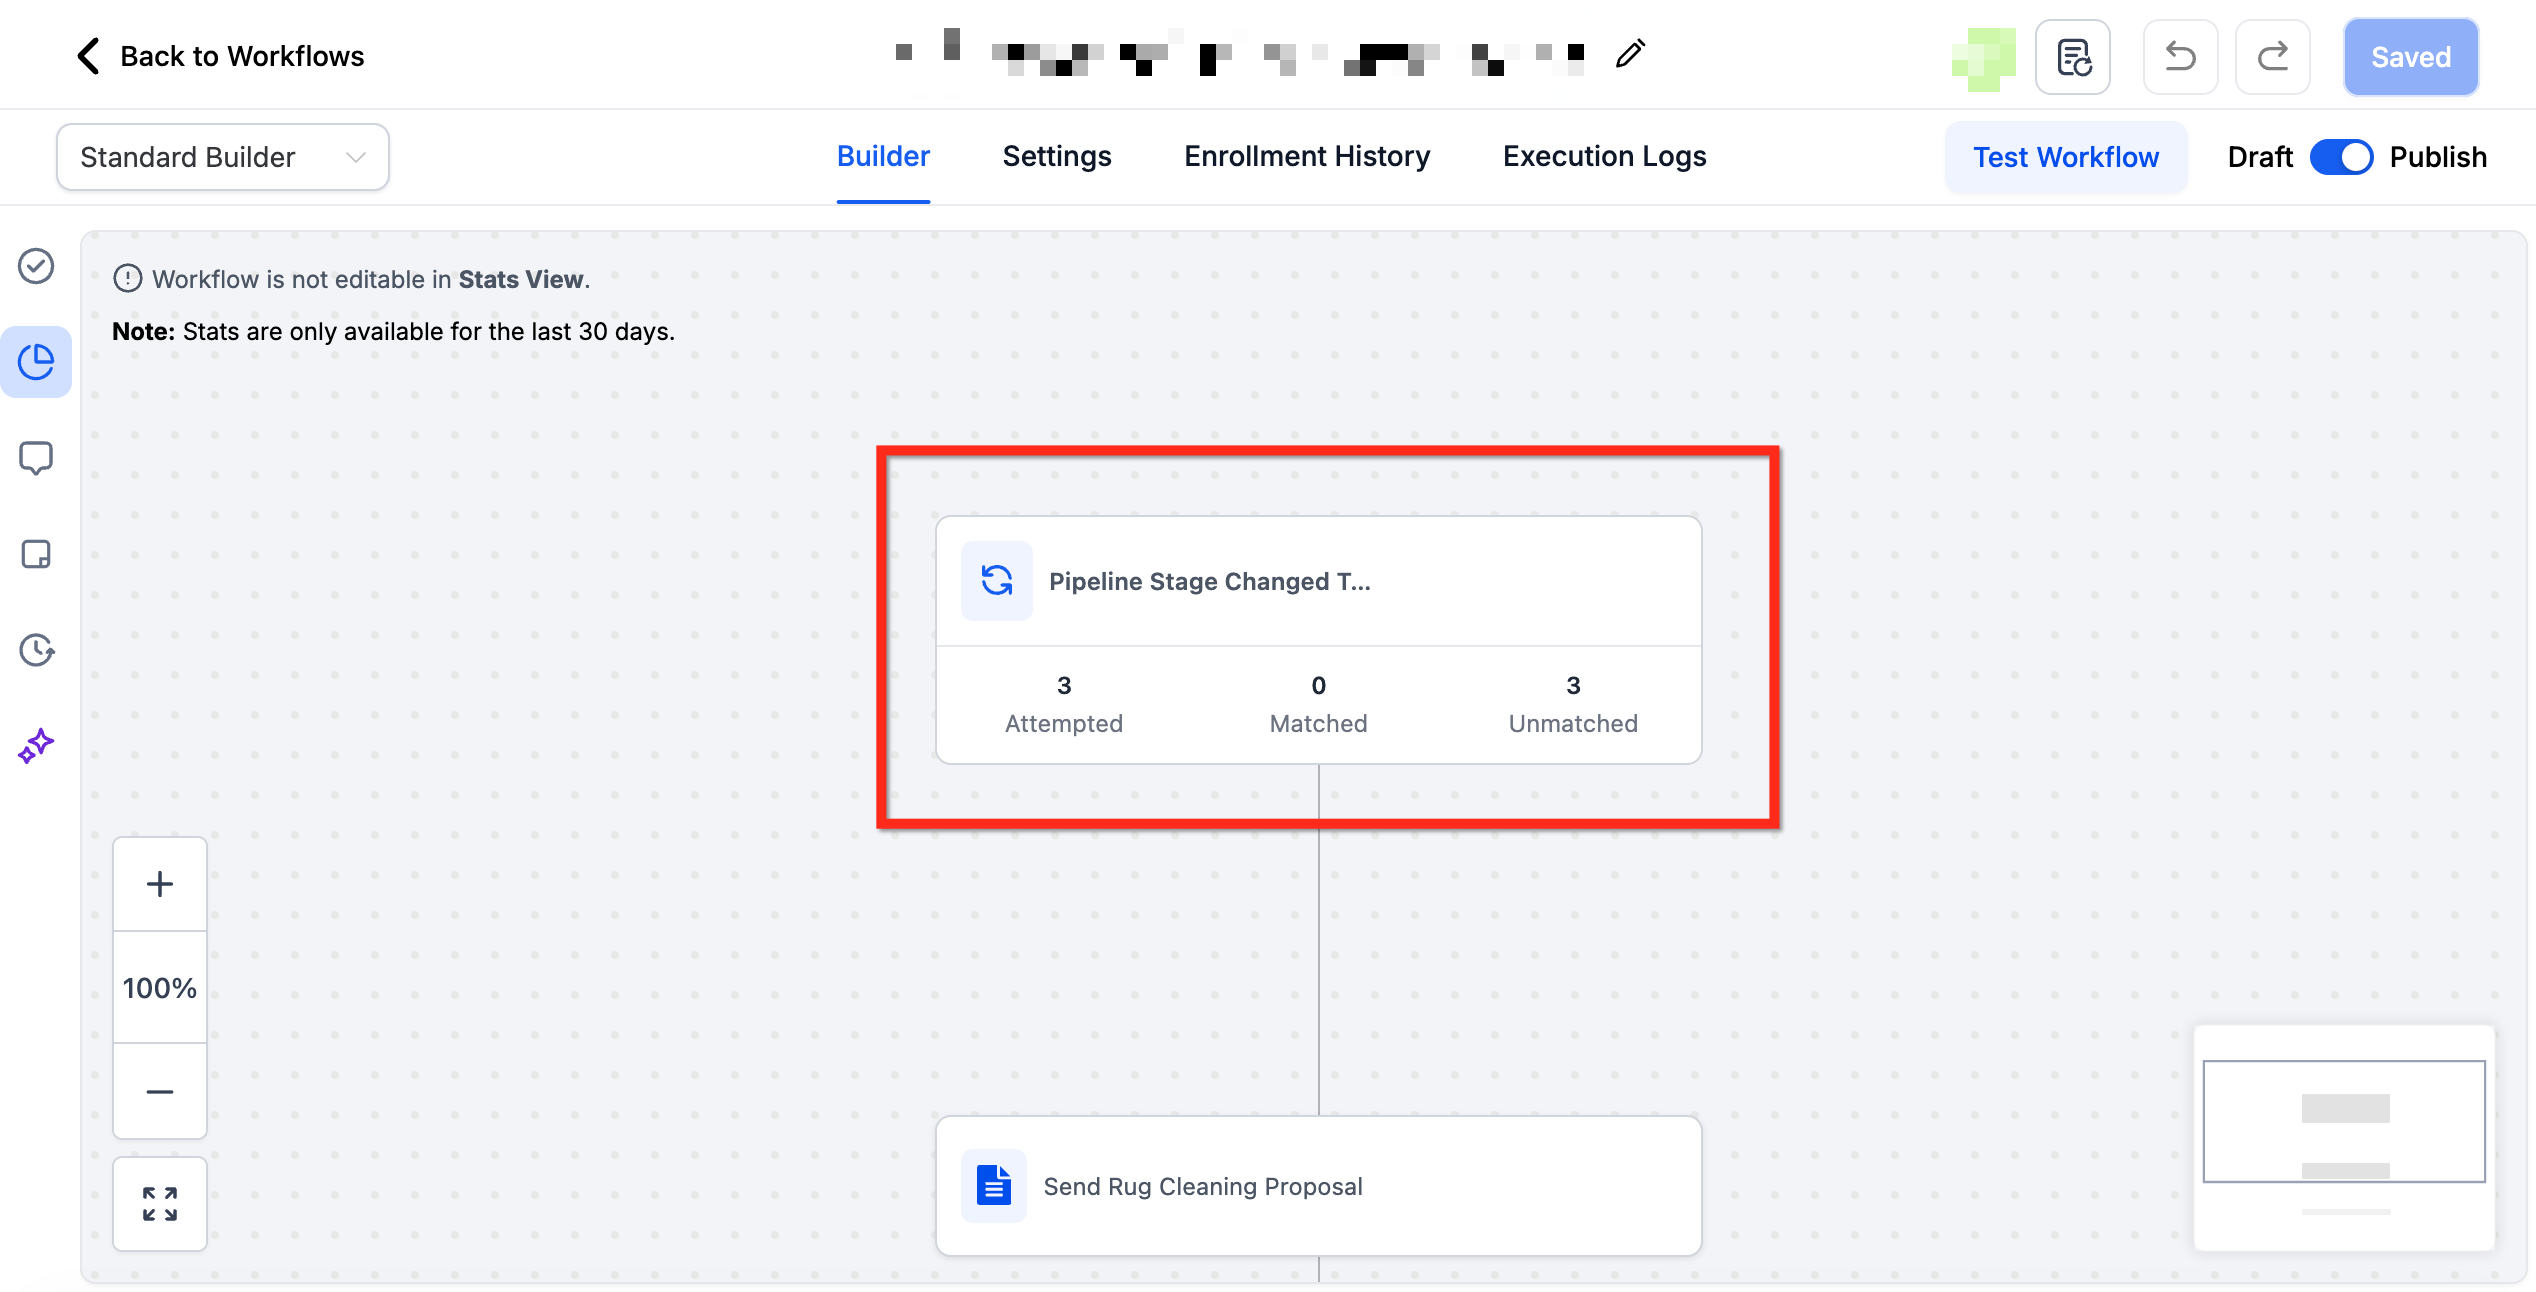
Task: Open the checkmark circle sidebar icon
Action: 36,266
